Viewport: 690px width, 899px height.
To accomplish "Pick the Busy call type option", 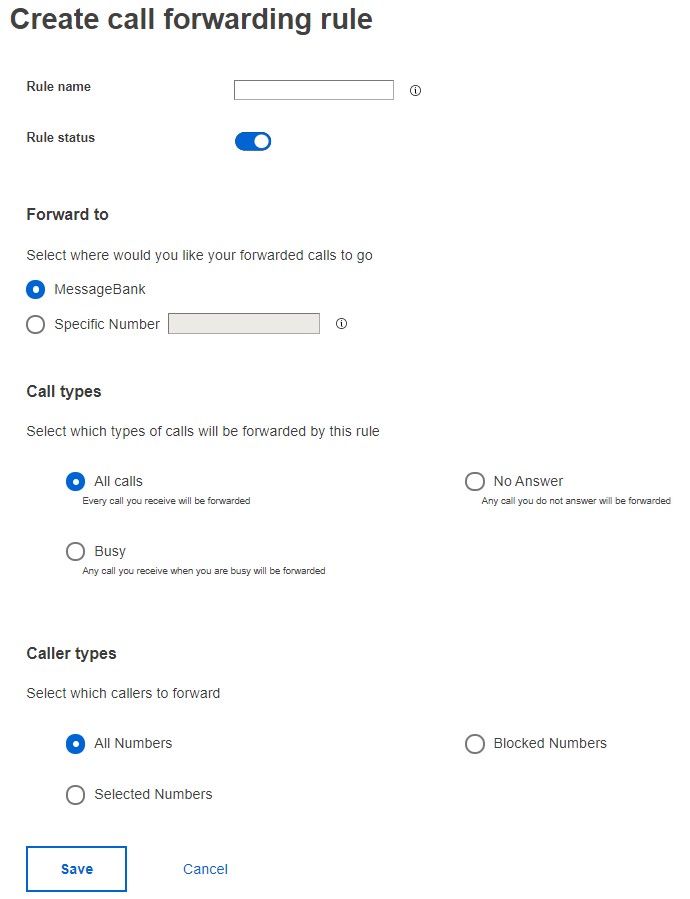I will coord(75,551).
